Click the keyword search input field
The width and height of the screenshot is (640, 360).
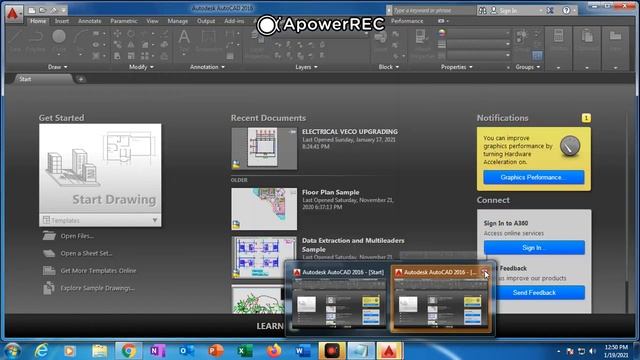point(433,10)
